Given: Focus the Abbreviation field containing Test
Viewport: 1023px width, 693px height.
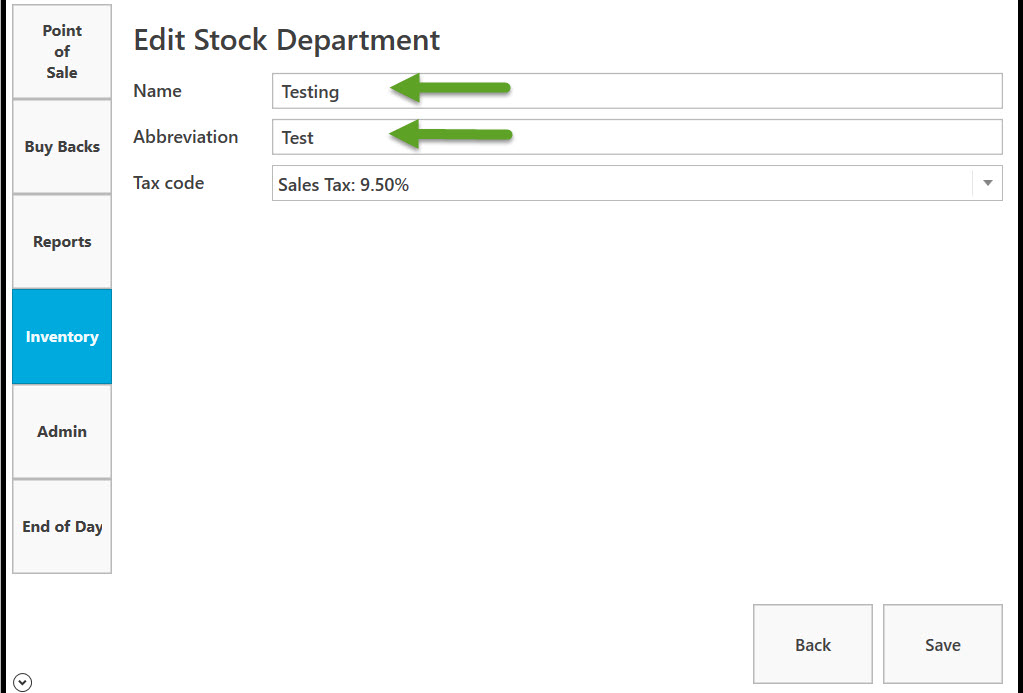Looking at the screenshot, I should point(637,137).
